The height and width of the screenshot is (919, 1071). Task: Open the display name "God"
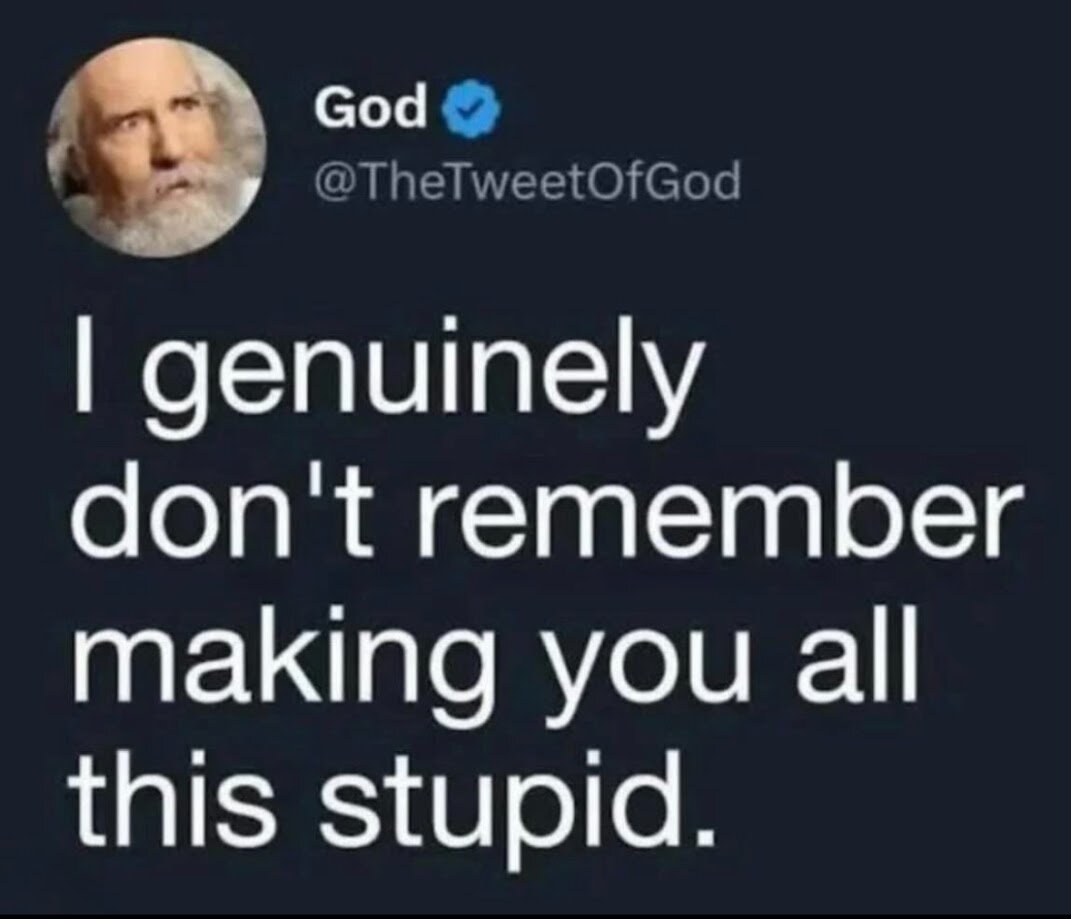point(370,108)
